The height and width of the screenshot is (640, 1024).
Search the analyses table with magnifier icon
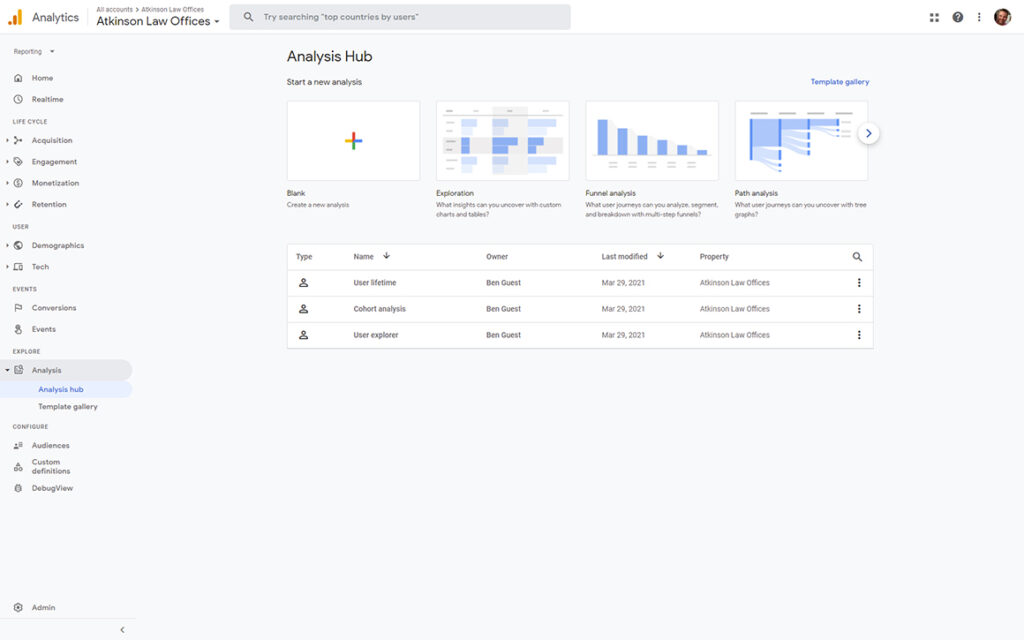pos(857,257)
